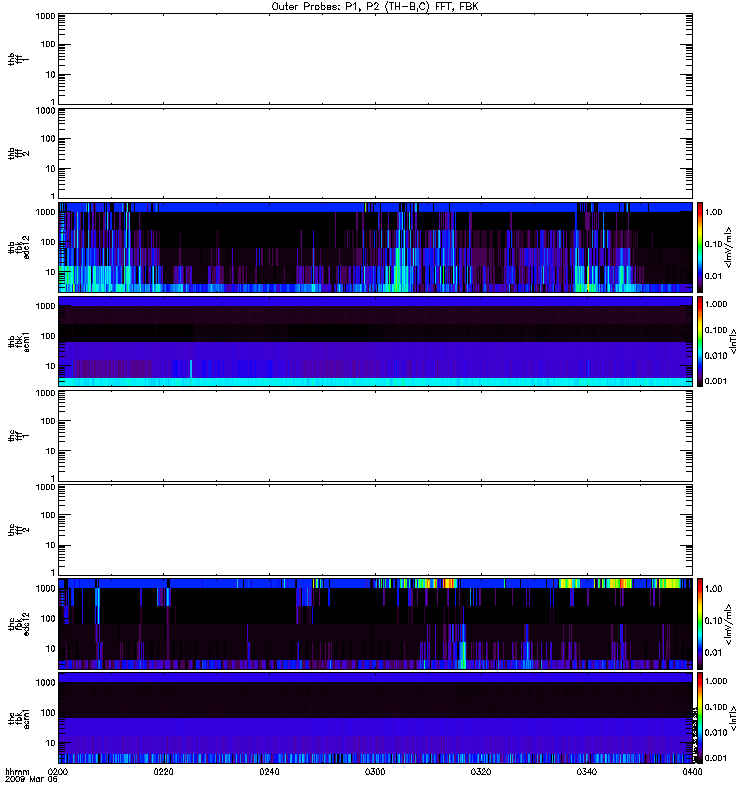Viewport: 750px width, 800px height.
Task: Click the "0200" time axis label
Action: click(x=57, y=772)
